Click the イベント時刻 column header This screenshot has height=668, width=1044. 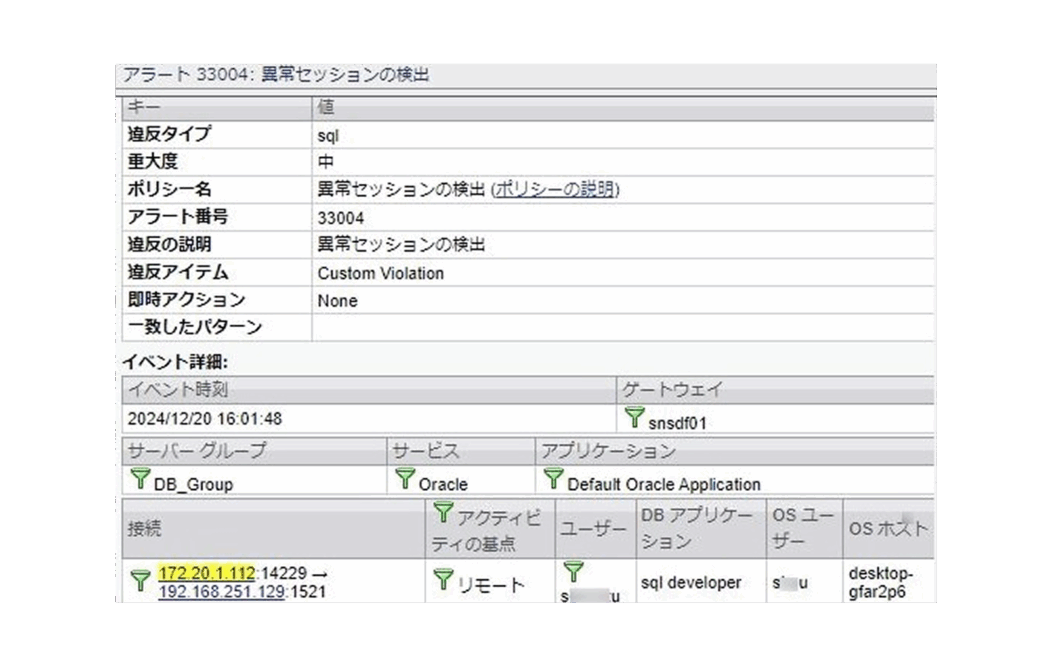click(x=178, y=390)
